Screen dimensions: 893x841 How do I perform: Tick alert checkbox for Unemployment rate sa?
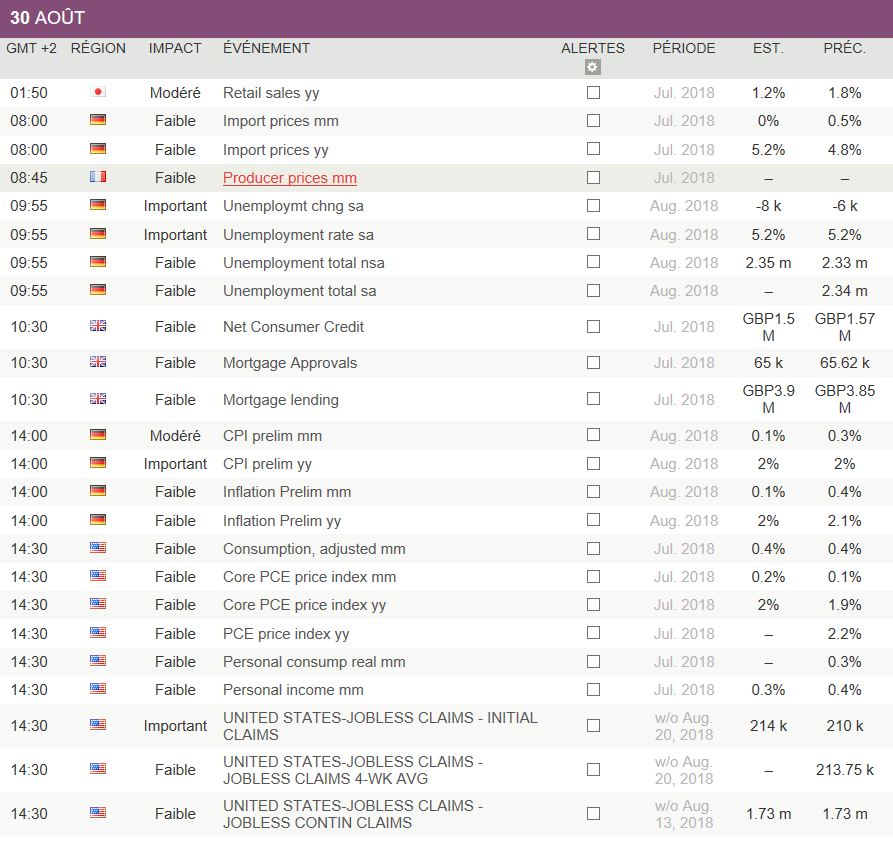[593, 234]
